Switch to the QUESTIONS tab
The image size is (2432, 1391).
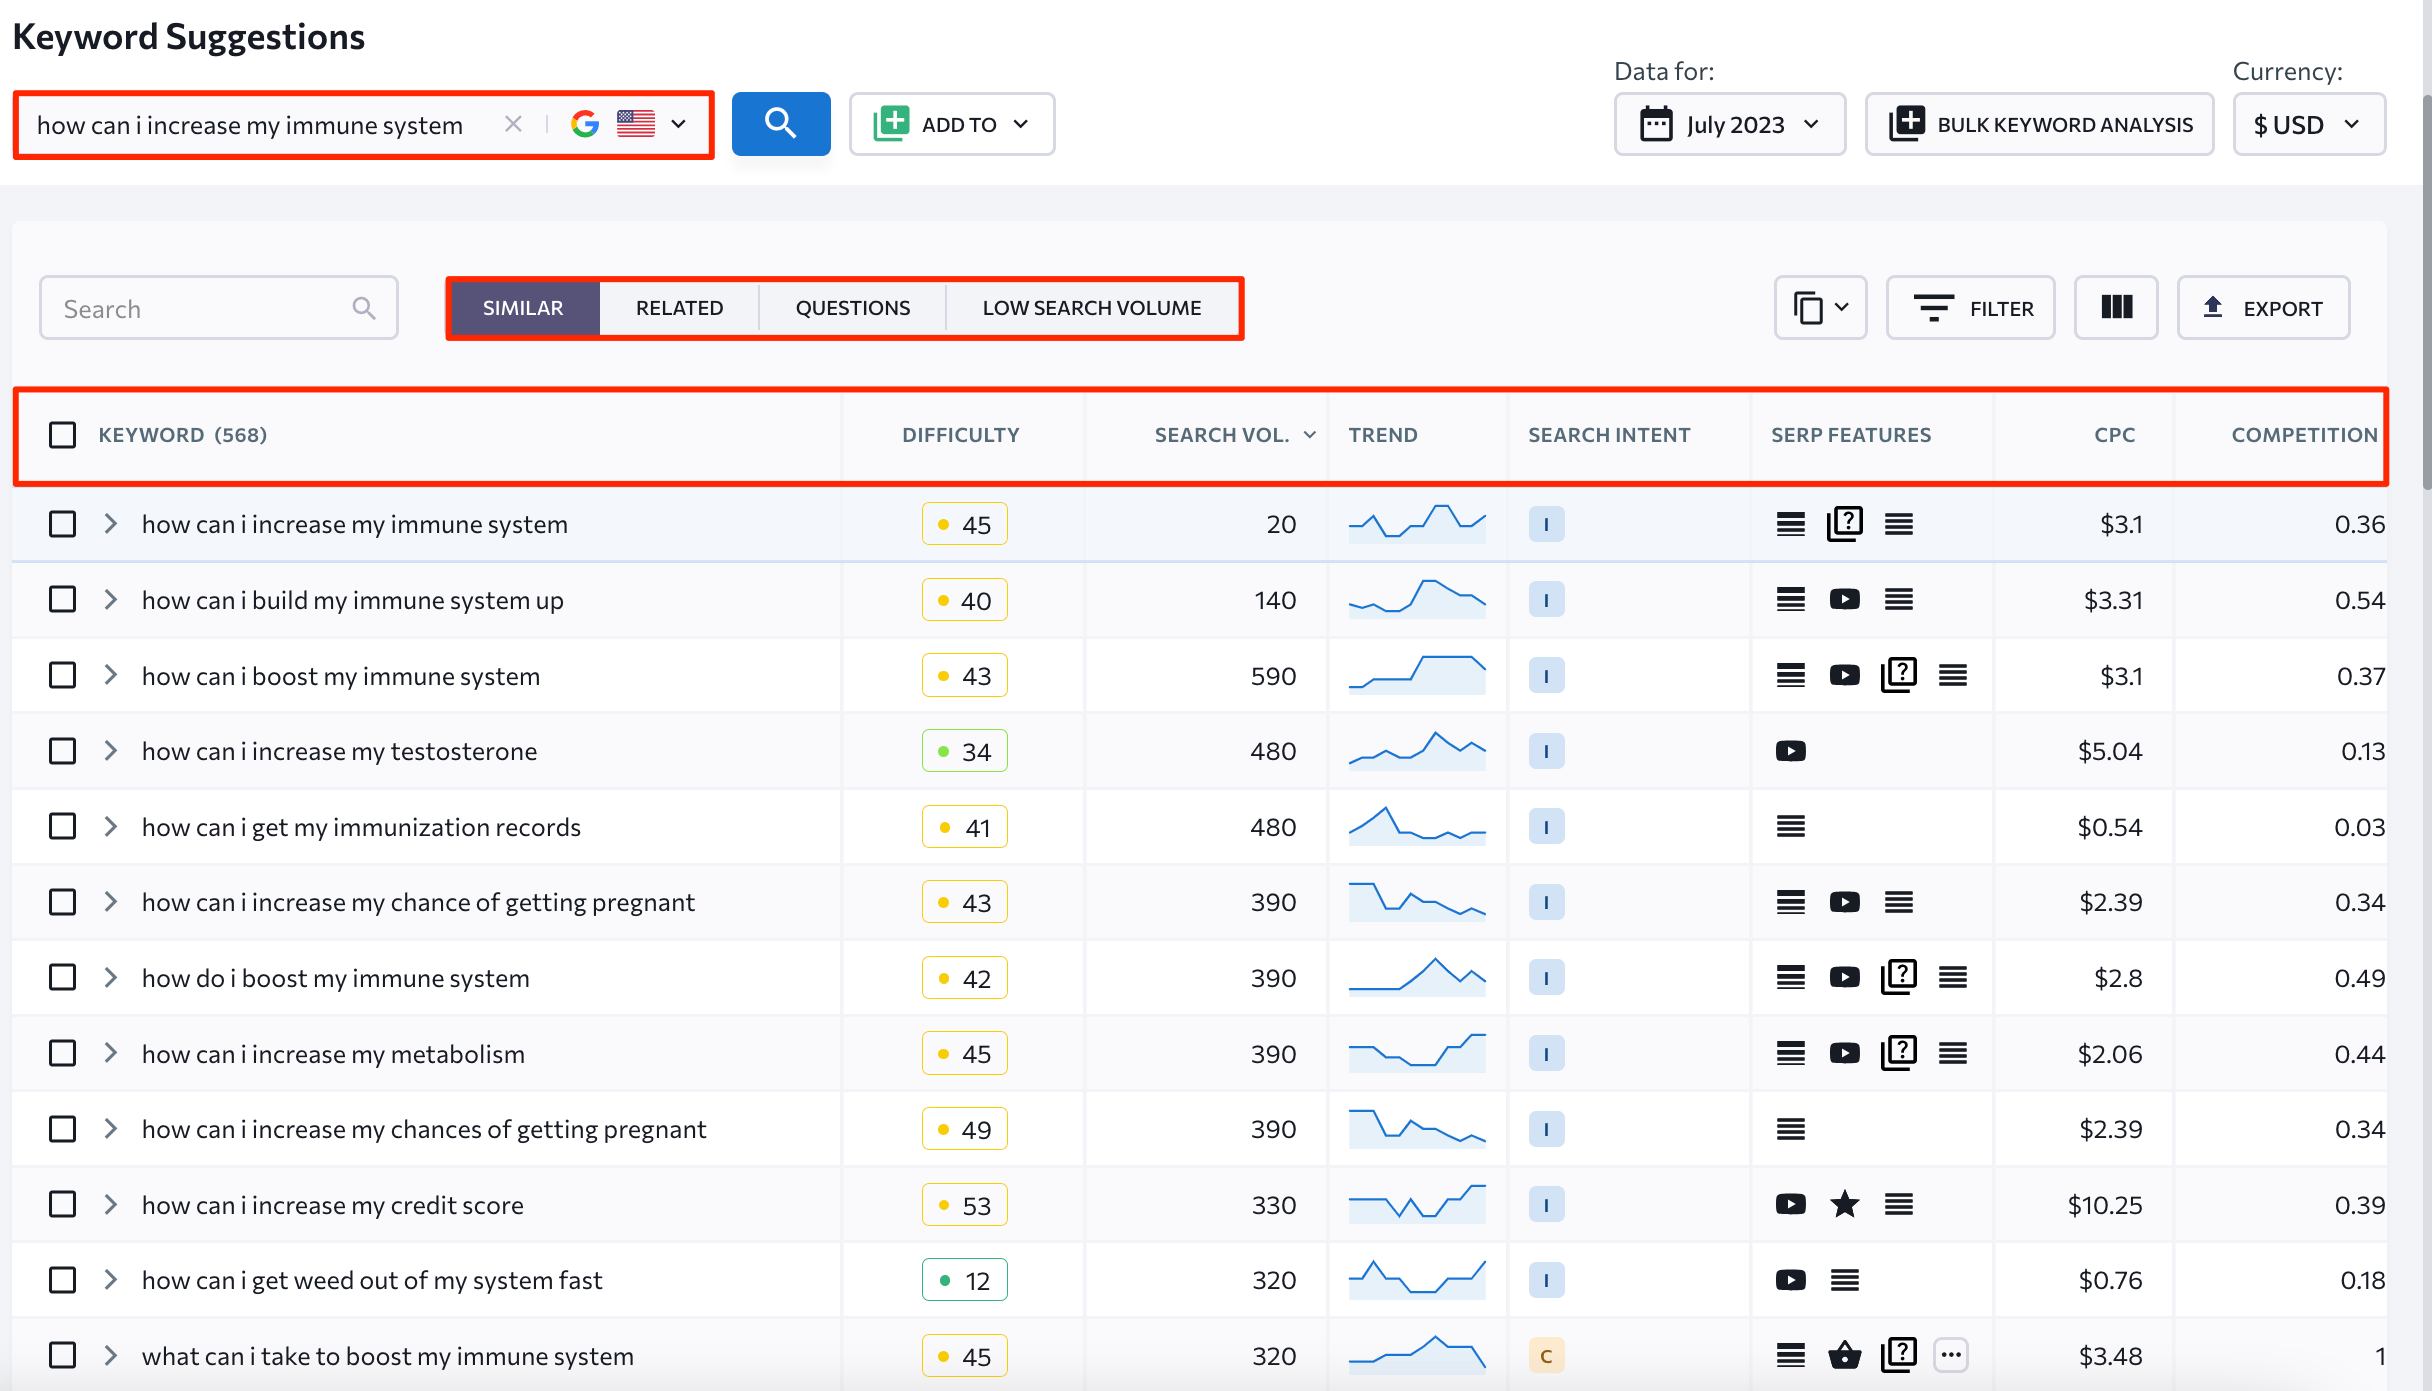click(x=852, y=307)
